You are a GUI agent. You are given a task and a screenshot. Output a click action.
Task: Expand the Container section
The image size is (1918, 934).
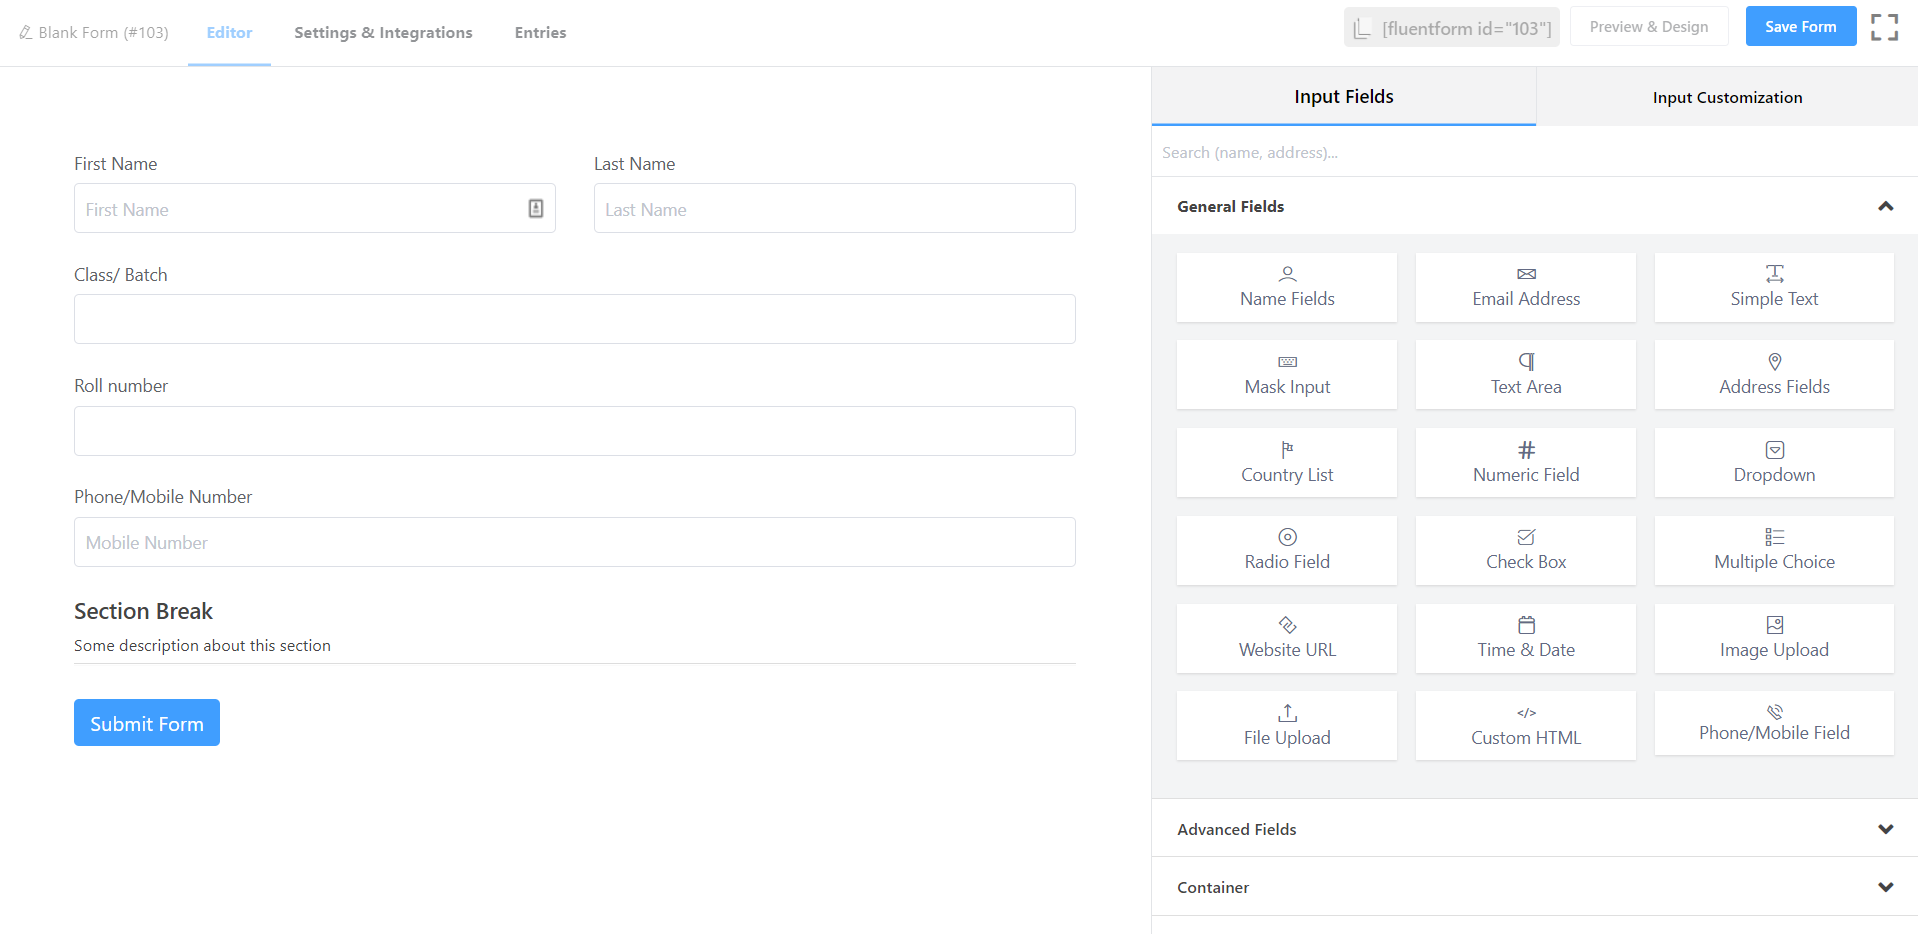(x=1885, y=887)
